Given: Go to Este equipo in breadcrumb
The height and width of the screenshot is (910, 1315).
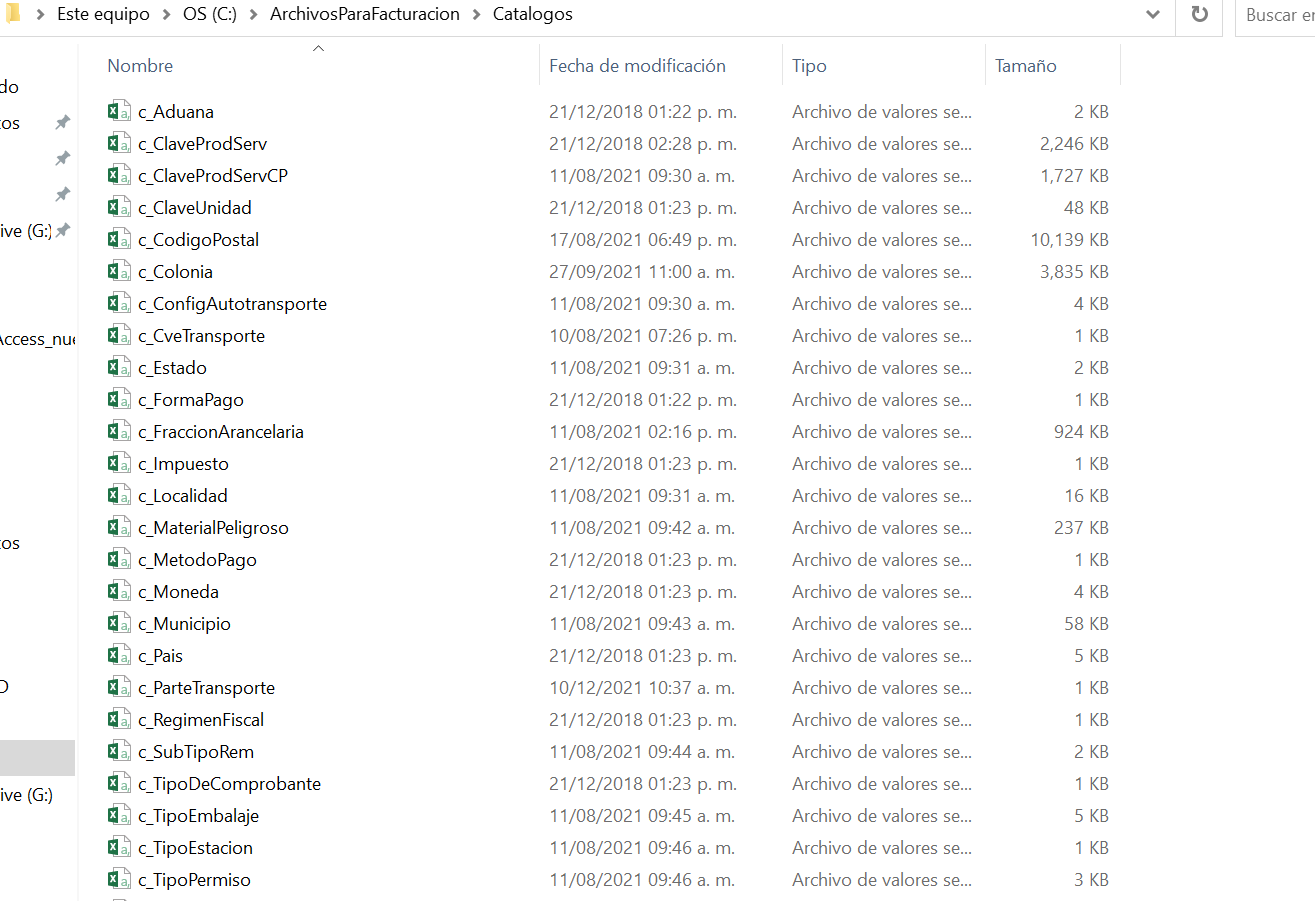Looking at the screenshot, I should pos(103,15).
